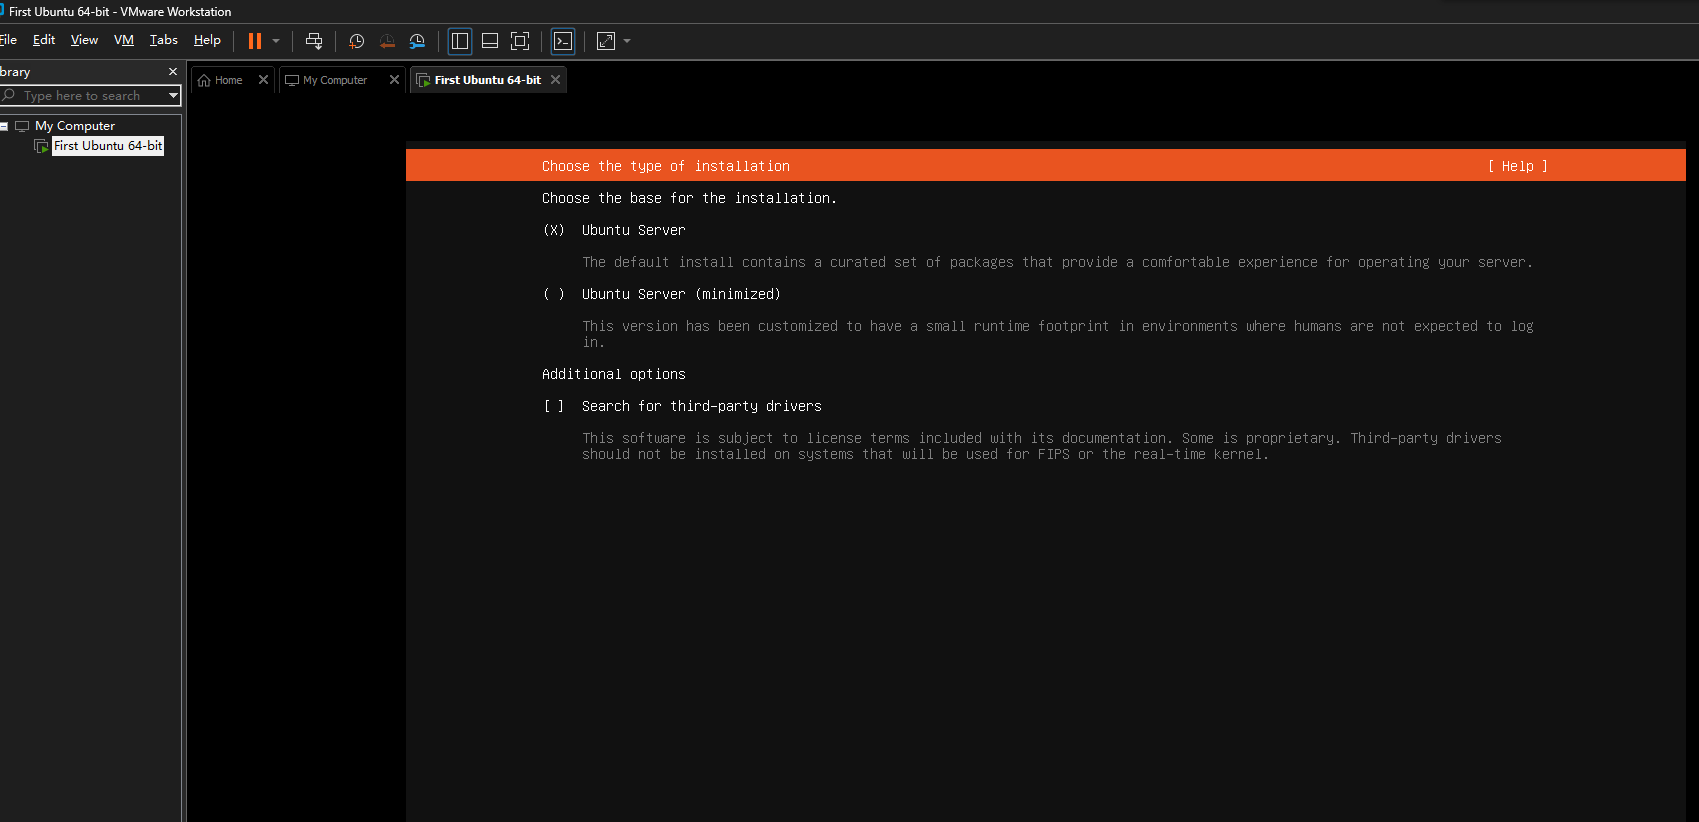Toggle the thumbnail bar view
The image size is (1699, 822).
coord(490,41)
